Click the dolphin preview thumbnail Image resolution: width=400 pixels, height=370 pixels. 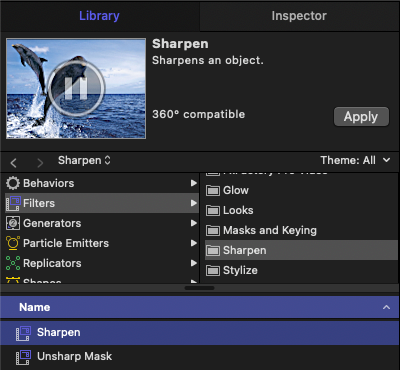pyautogui.click(x=76, y=88)
